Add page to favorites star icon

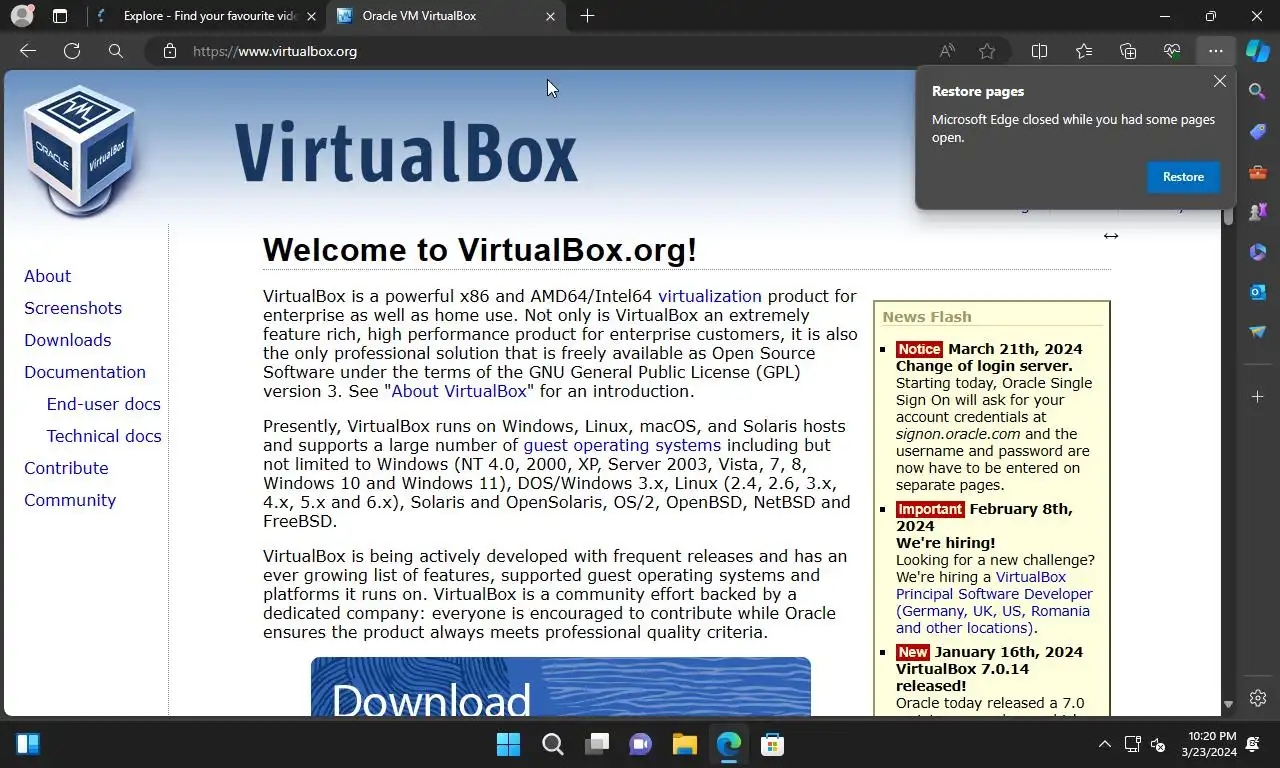(987, 51)
